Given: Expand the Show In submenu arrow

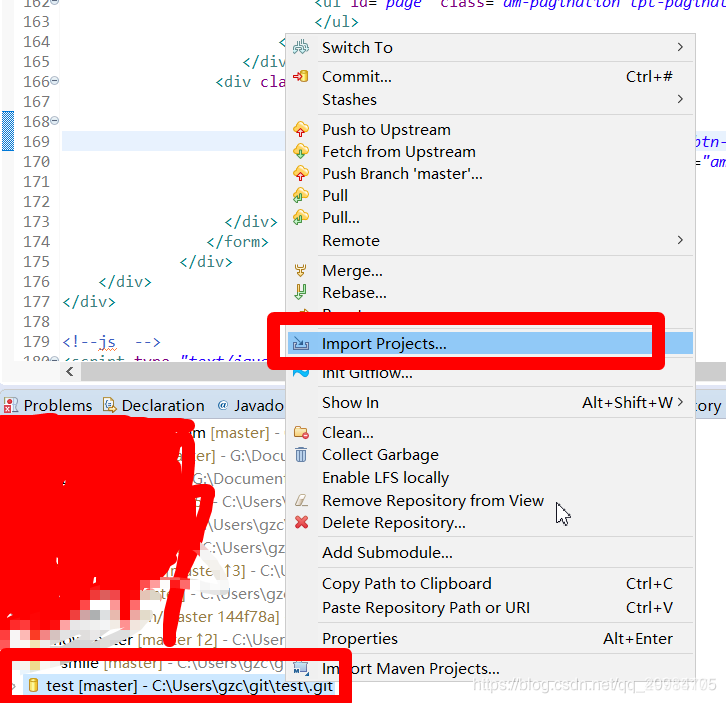Looking at the screenshot, I should [680, 402].
